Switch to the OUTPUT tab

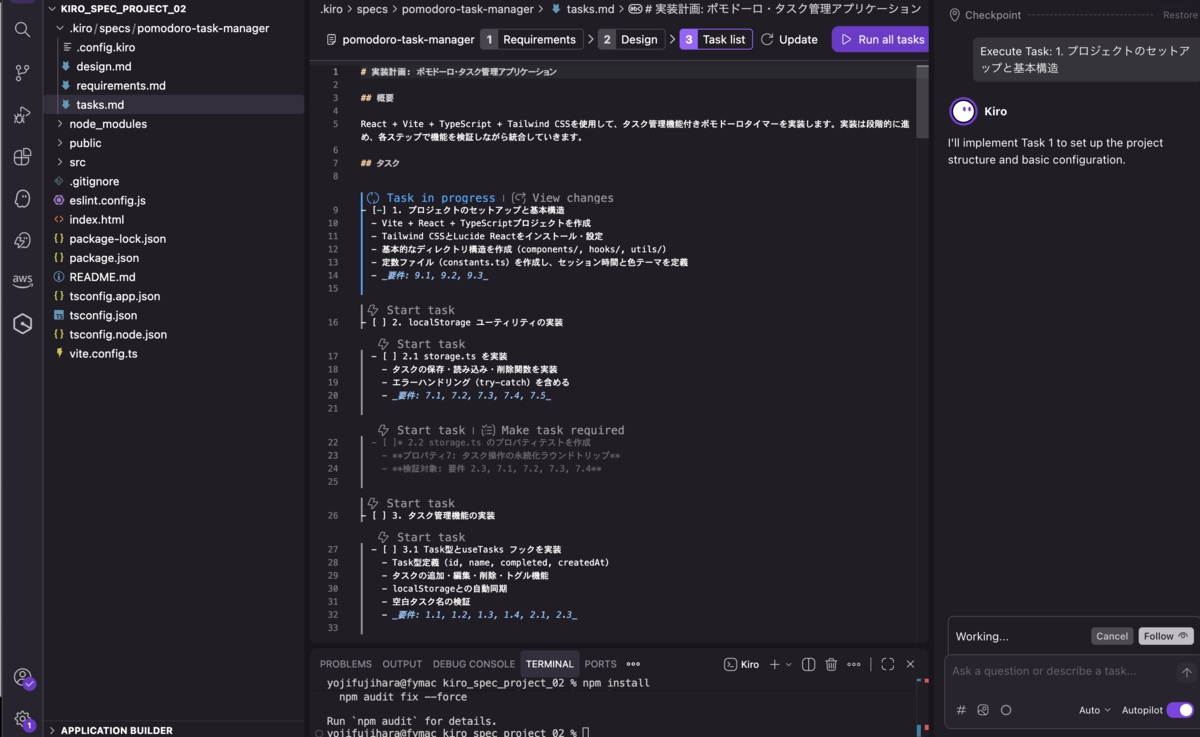click(402, 664)
